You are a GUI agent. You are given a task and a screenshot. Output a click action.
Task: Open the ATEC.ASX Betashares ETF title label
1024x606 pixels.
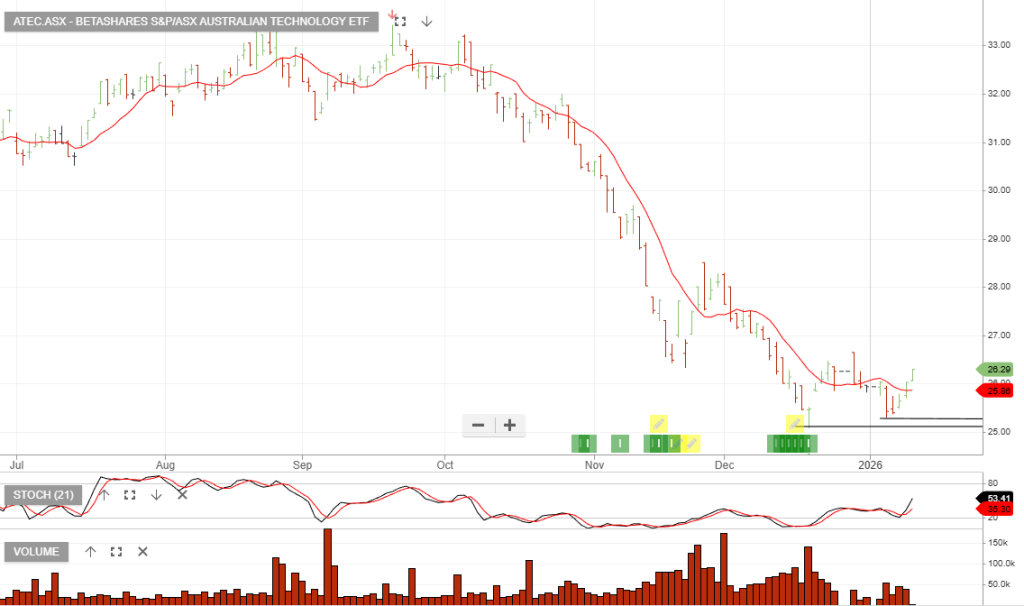pyautogui.click(x=191, y=21)
